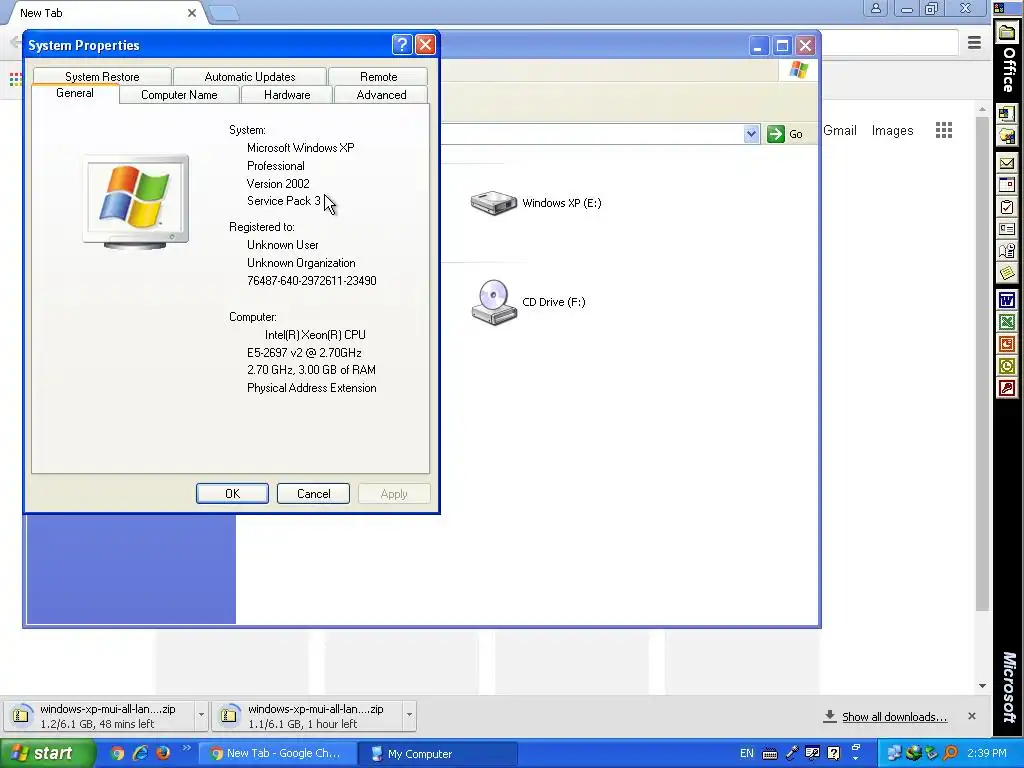Switch to the Computer Name tab
1024x768 pixels.
point(179,95)
